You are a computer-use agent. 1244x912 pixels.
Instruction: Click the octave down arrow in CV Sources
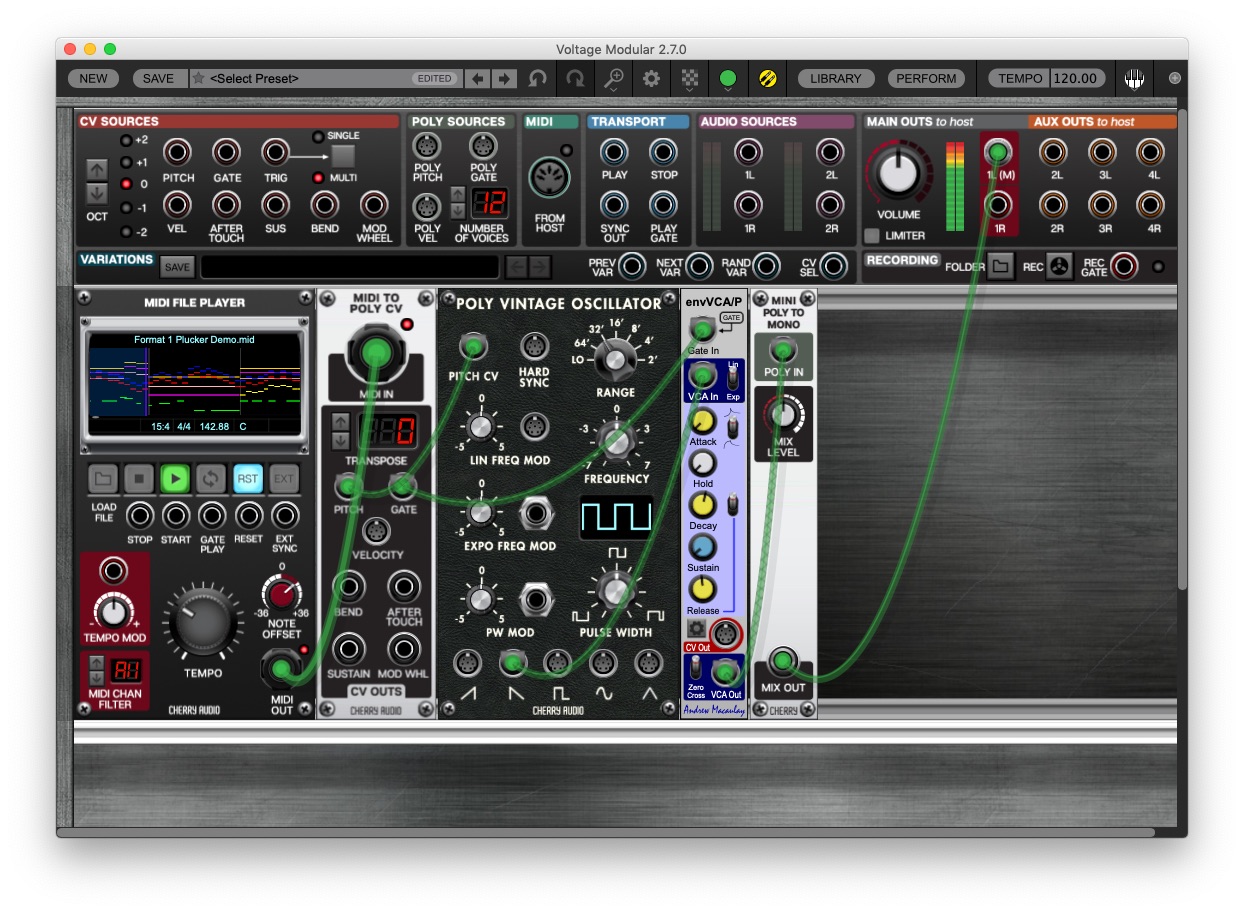click(97, 192)
